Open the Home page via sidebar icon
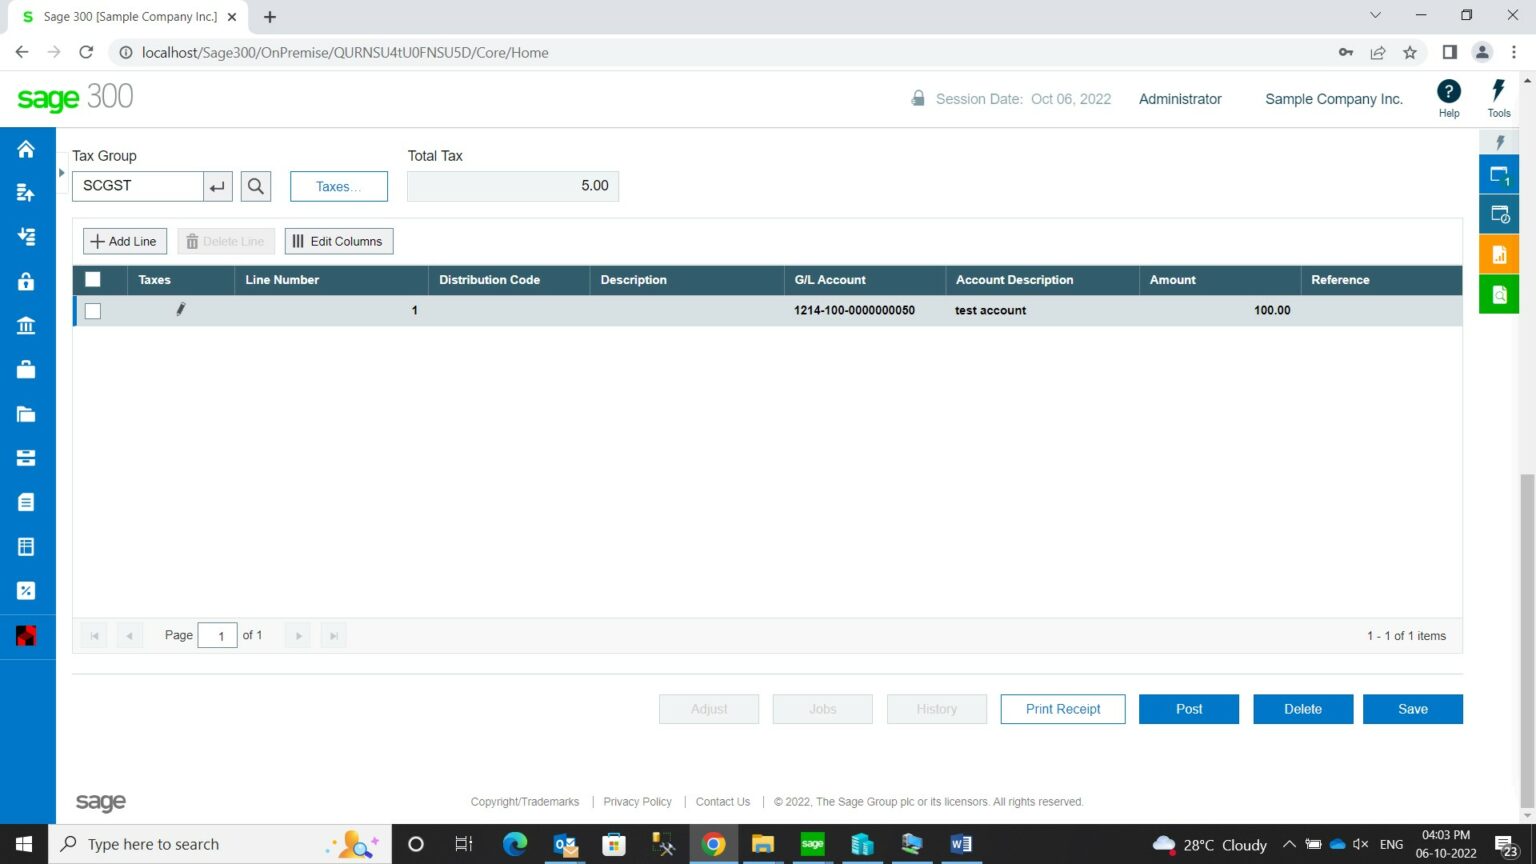The width and height of the screenshot is (1536, 864). tap(27, 148)
